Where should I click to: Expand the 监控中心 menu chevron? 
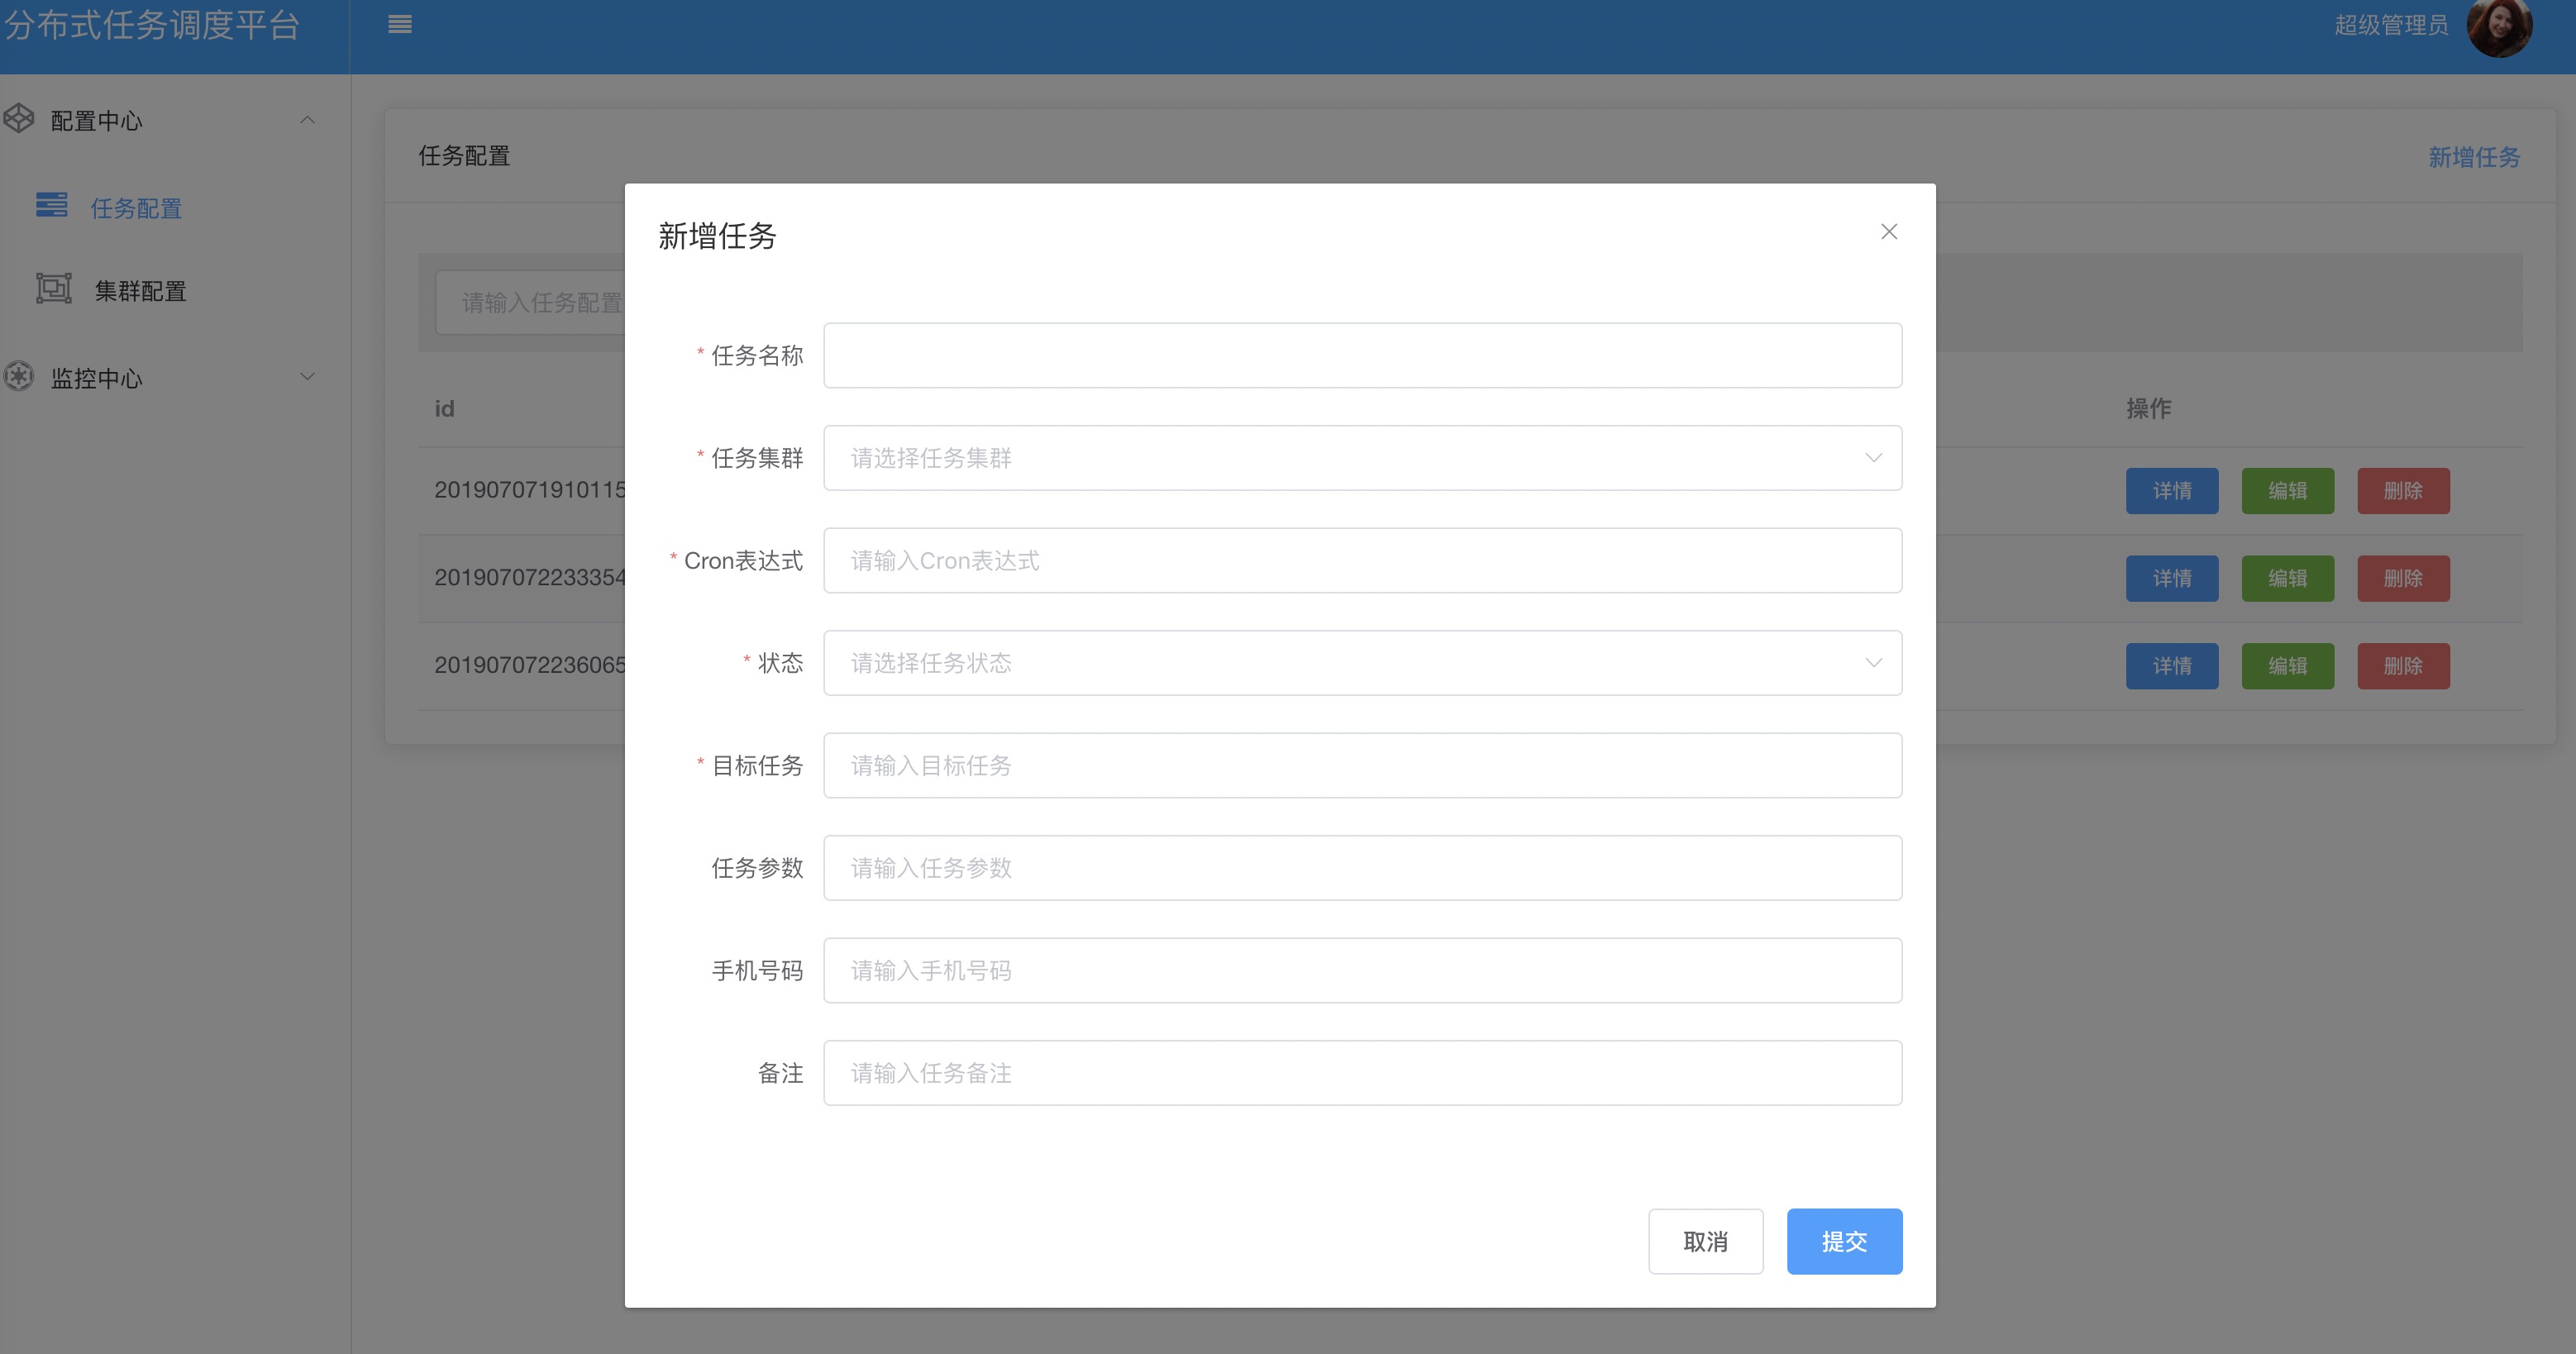pyautogui.click(x=308, y=377)
